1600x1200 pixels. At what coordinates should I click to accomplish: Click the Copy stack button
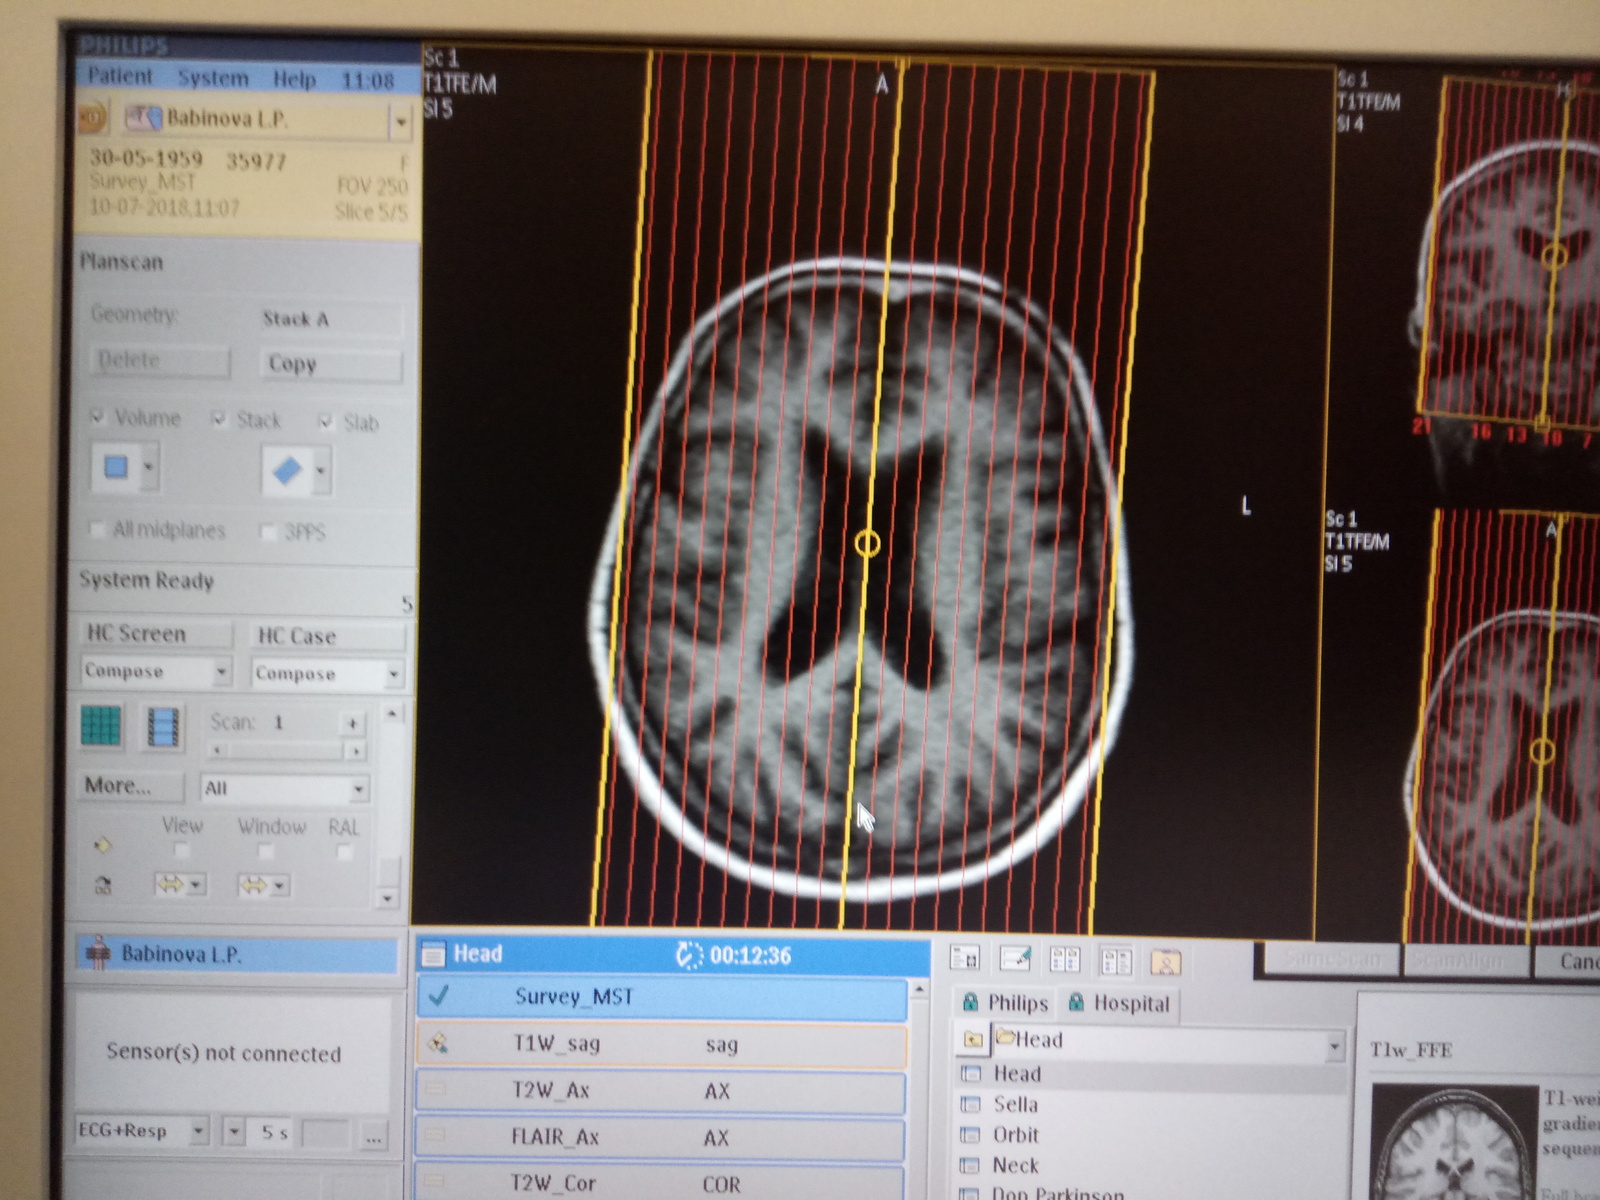coord(332,364)
